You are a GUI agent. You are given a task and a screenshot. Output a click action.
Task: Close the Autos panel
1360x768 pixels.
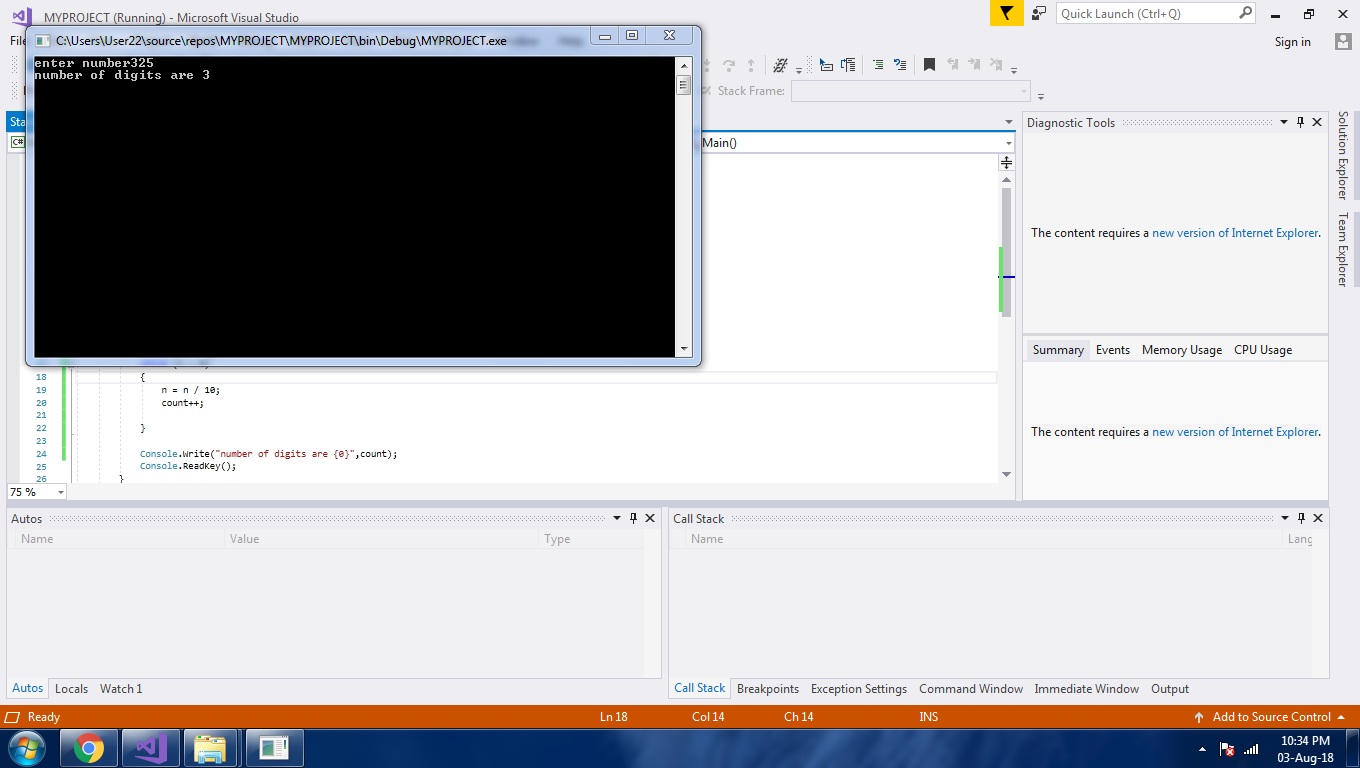tap(650, 518)
